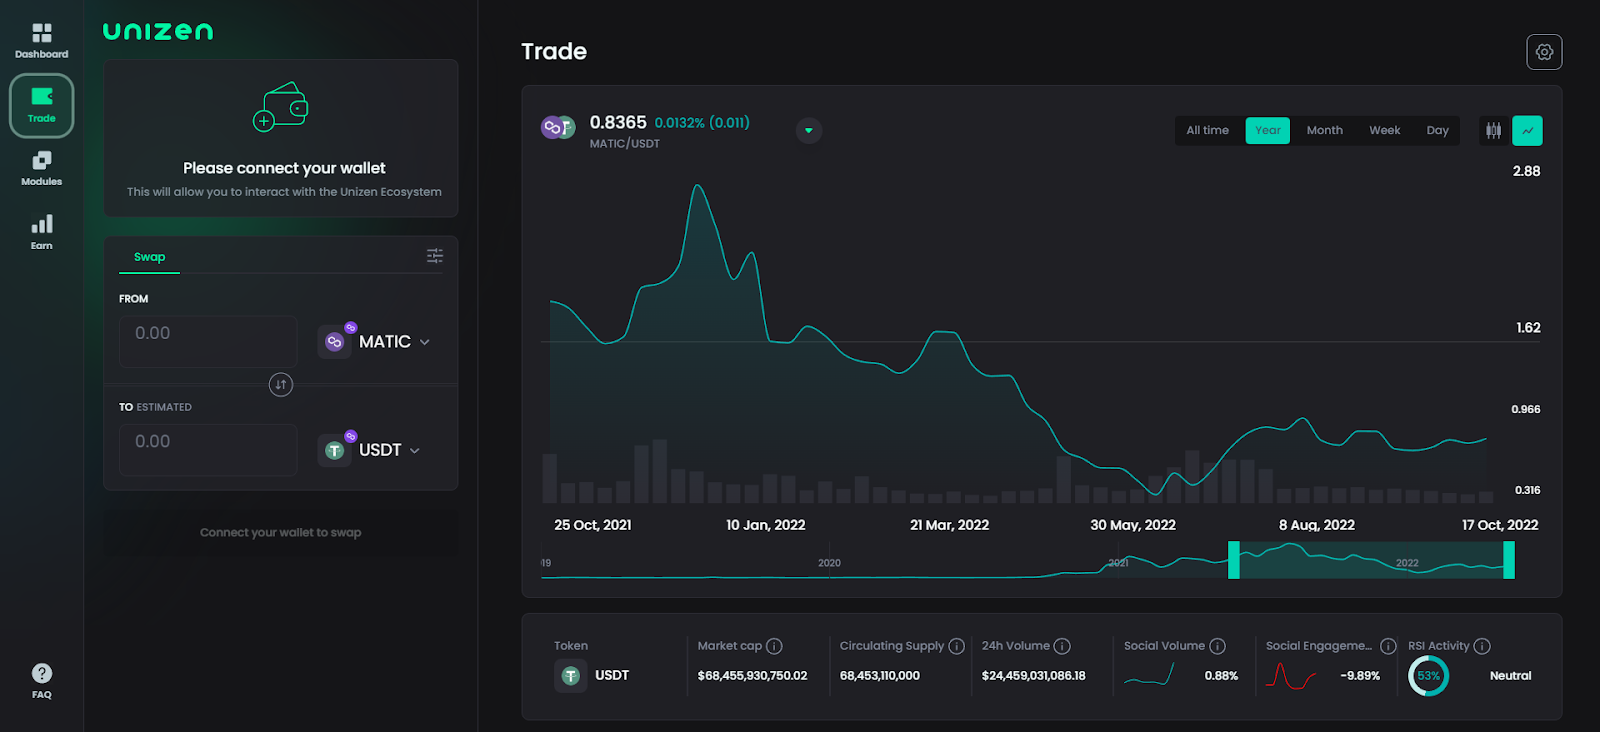The image size is (1600, 732).
Task: Click the 0.8365 price value
Action: [618, 122]
